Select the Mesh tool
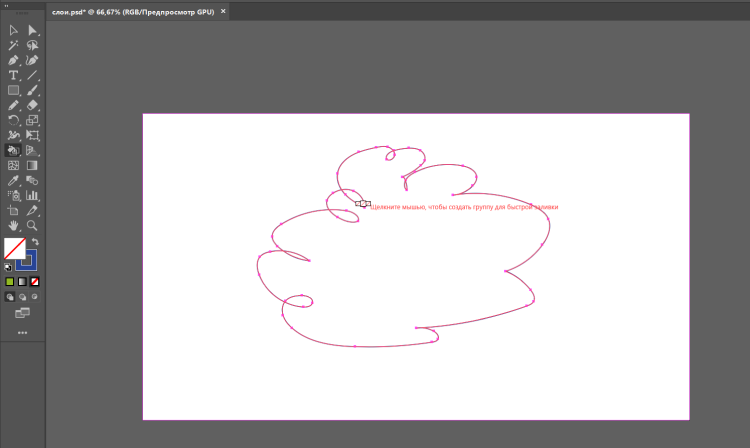The image size is (750, 448). click(x=13, y=165)
